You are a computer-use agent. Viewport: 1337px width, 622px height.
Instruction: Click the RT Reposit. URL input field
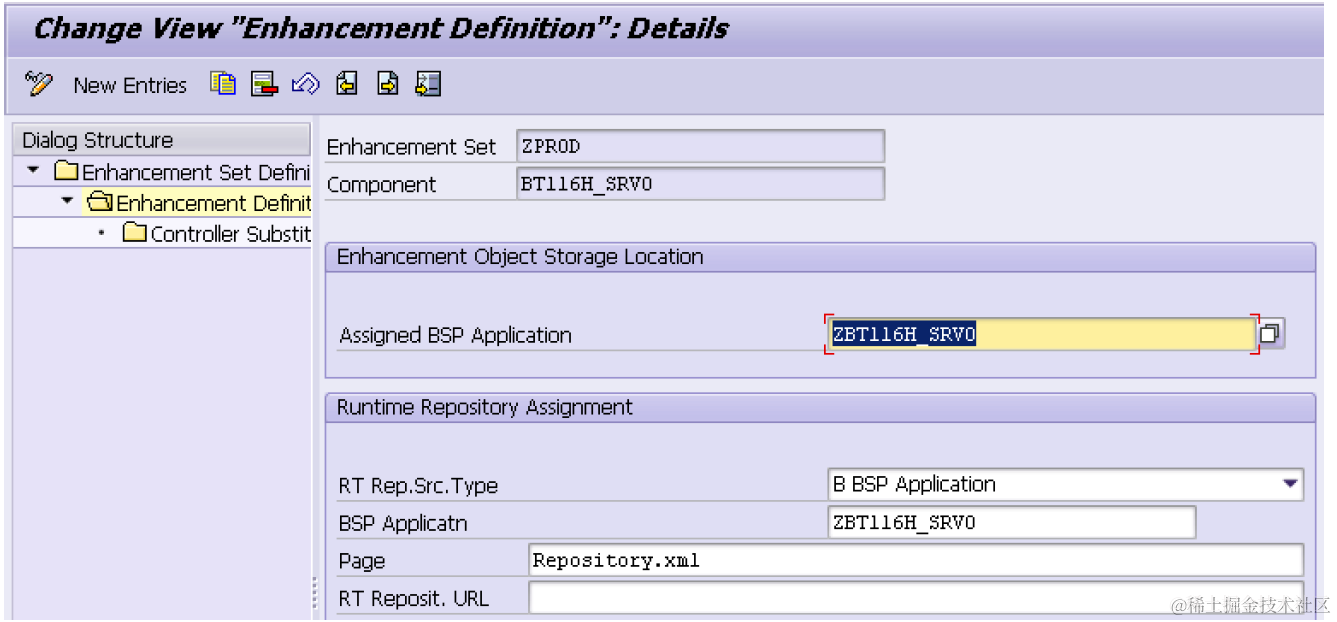tap(916, 598)
